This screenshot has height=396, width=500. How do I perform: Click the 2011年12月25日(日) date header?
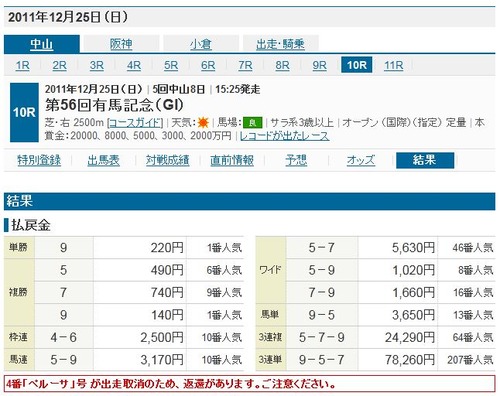[68, 17]
